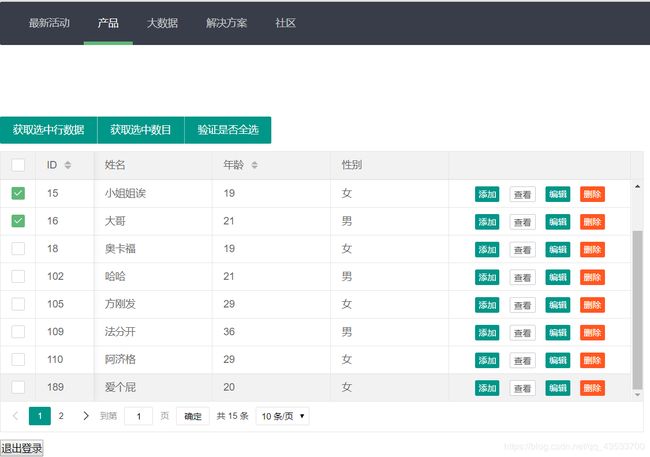650x457 pixels.
Task: Check the row with ID 102
Action: coord(18,277)
